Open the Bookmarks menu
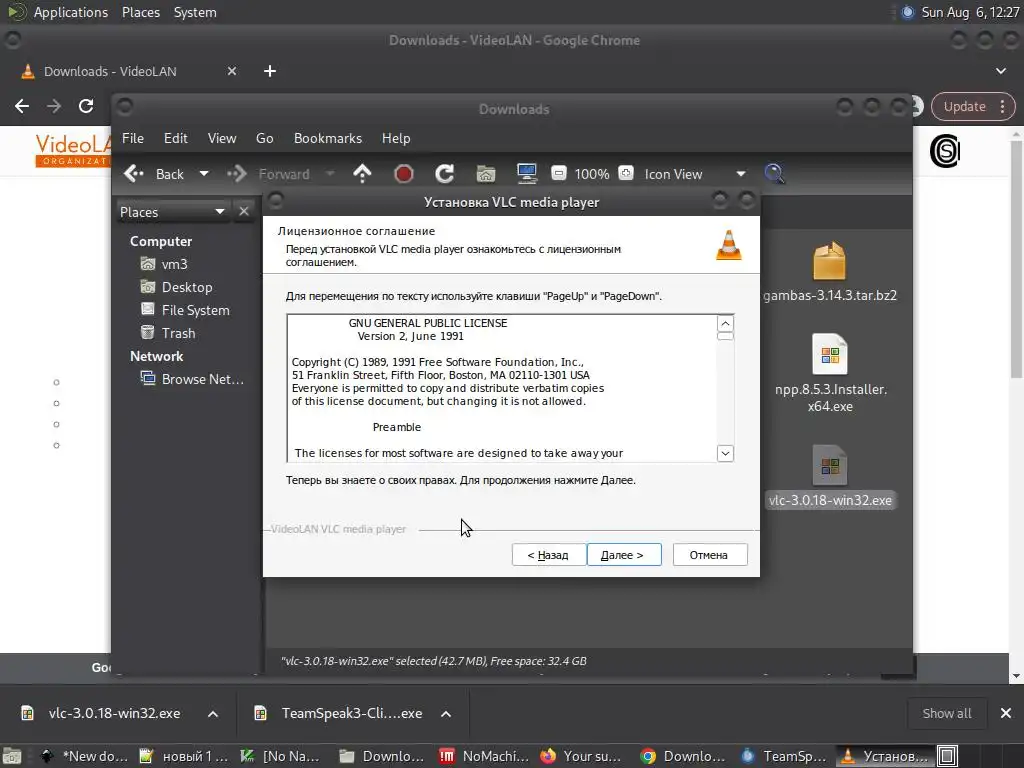The width and height of the screenshot is (1024, 768). coord(327,138)
